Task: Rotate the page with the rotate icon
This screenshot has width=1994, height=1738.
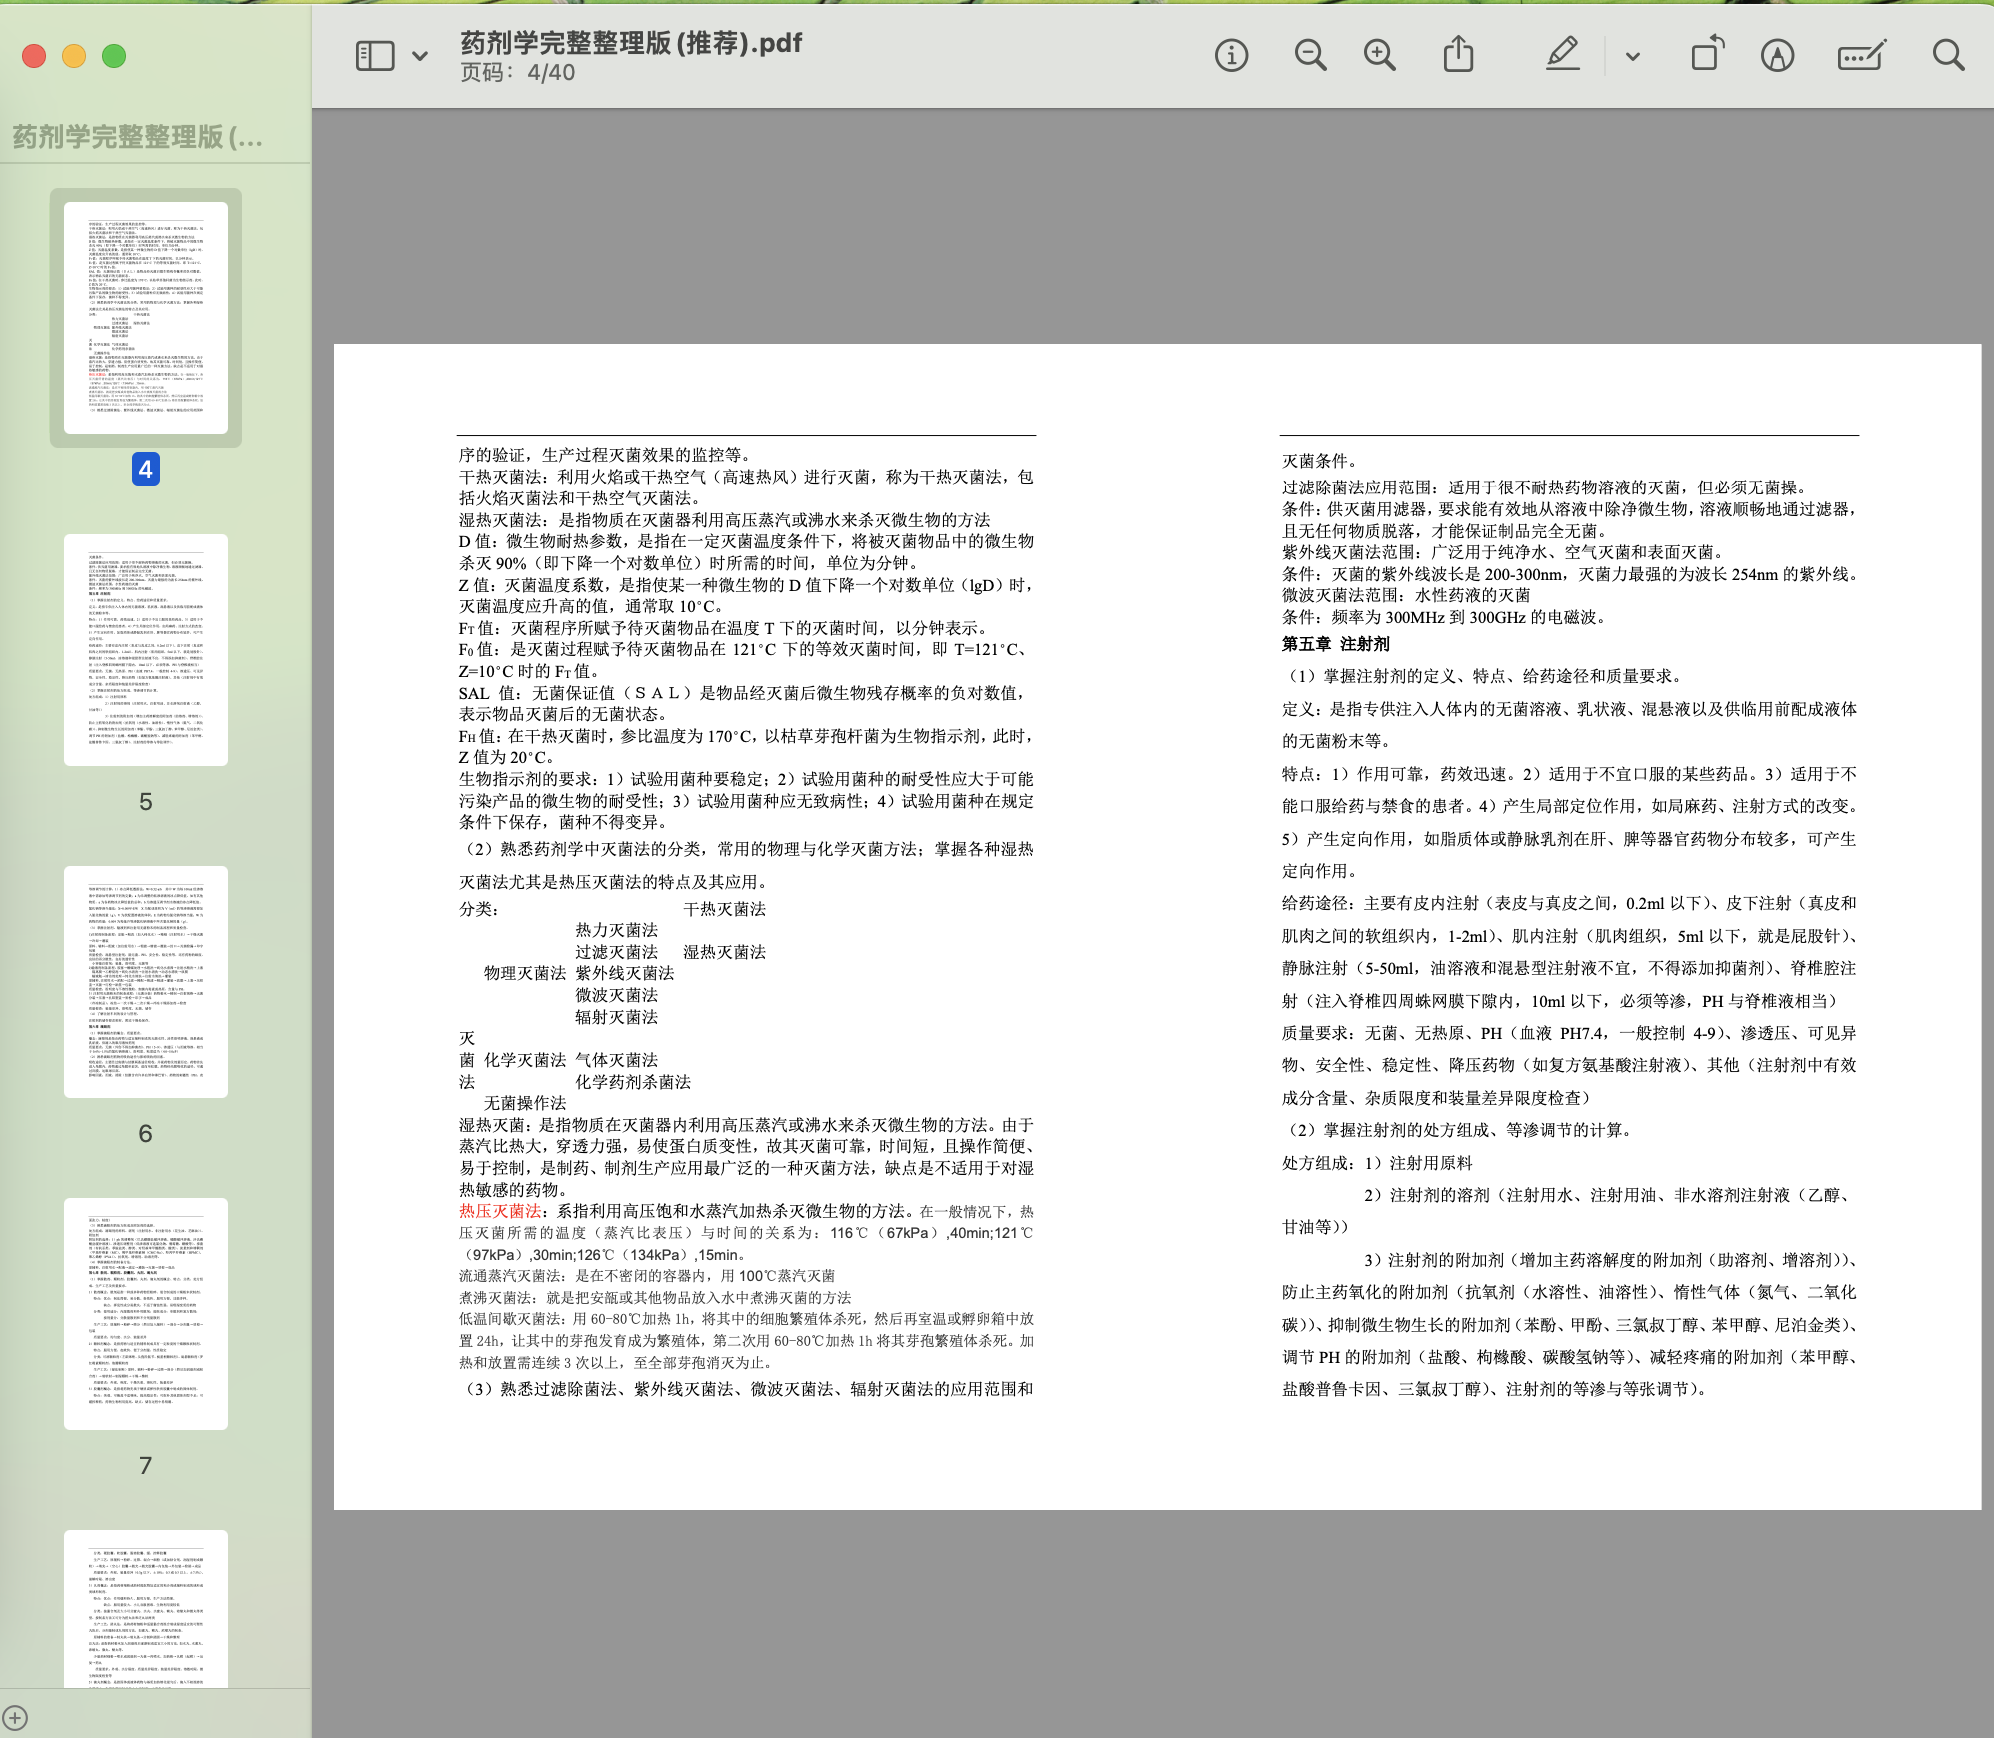Action: pyautogui.click(x=1708, y=55)
